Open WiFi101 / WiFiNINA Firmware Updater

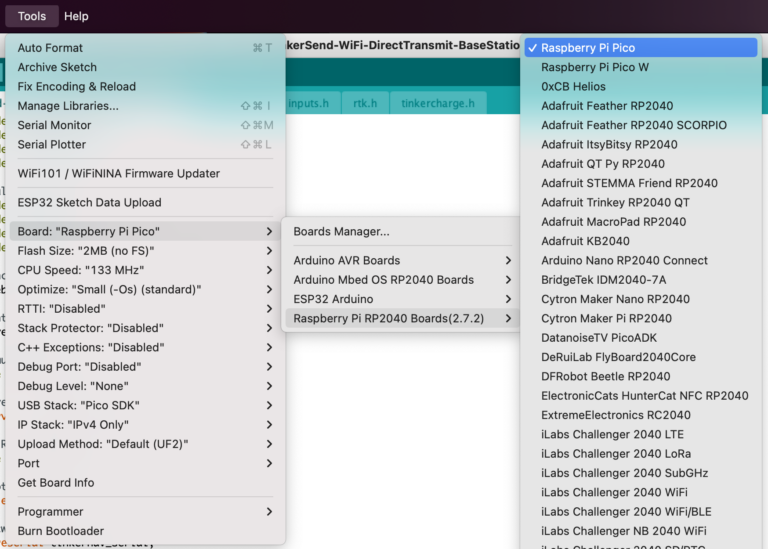pyautogui.click(x=145, y=173)
